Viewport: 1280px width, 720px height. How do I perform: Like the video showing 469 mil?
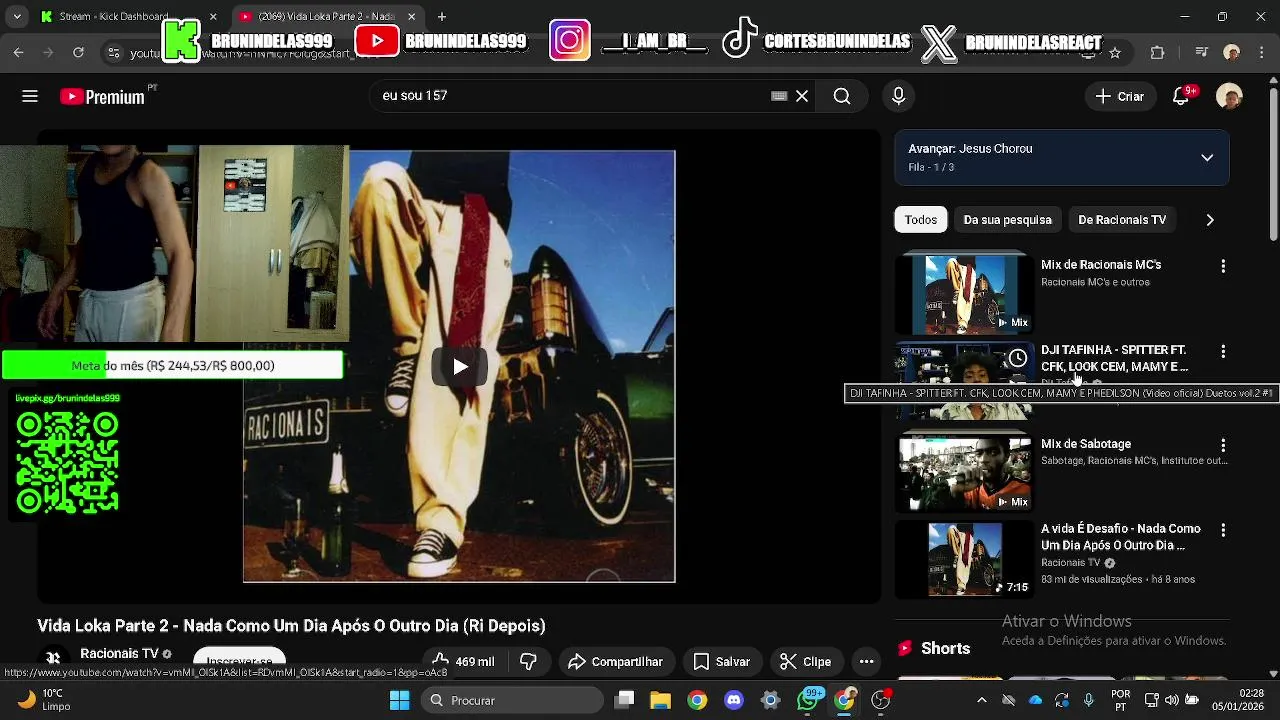pos(463,661)
